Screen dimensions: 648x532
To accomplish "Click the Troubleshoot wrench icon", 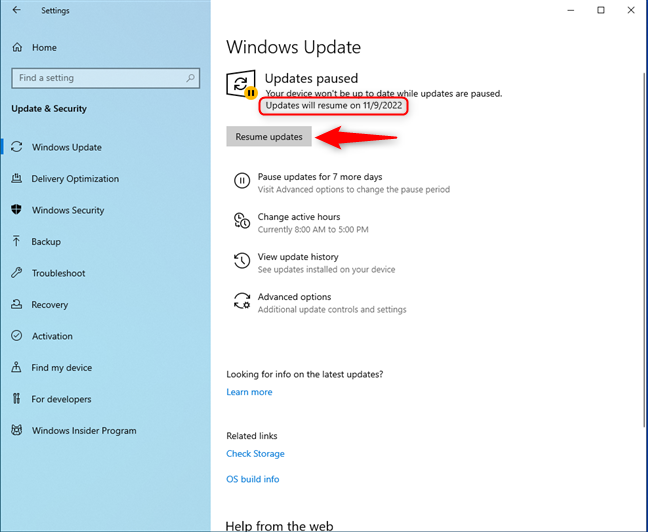I will (x=17, y=273).
